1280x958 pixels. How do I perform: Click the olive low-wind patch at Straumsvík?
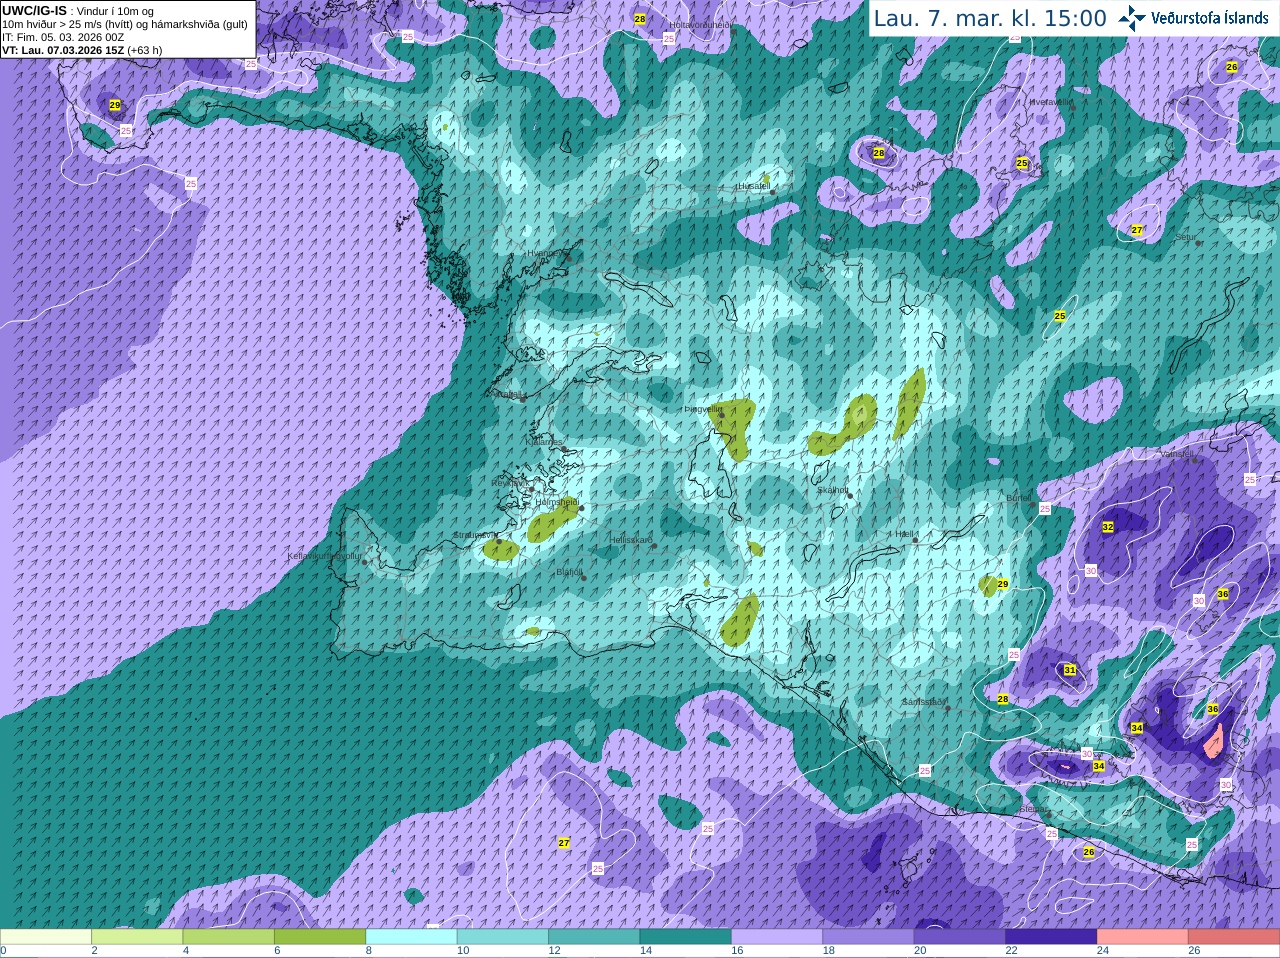coord(500,549)
